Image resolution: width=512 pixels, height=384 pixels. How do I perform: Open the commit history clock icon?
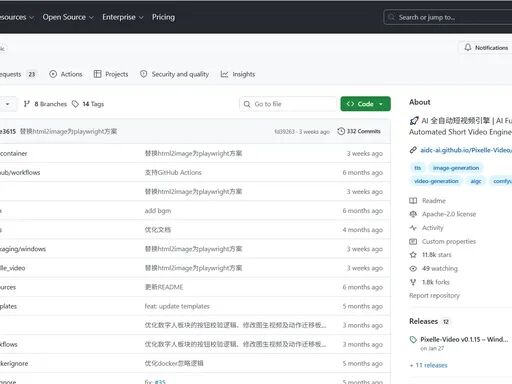(x=341, y=131)
